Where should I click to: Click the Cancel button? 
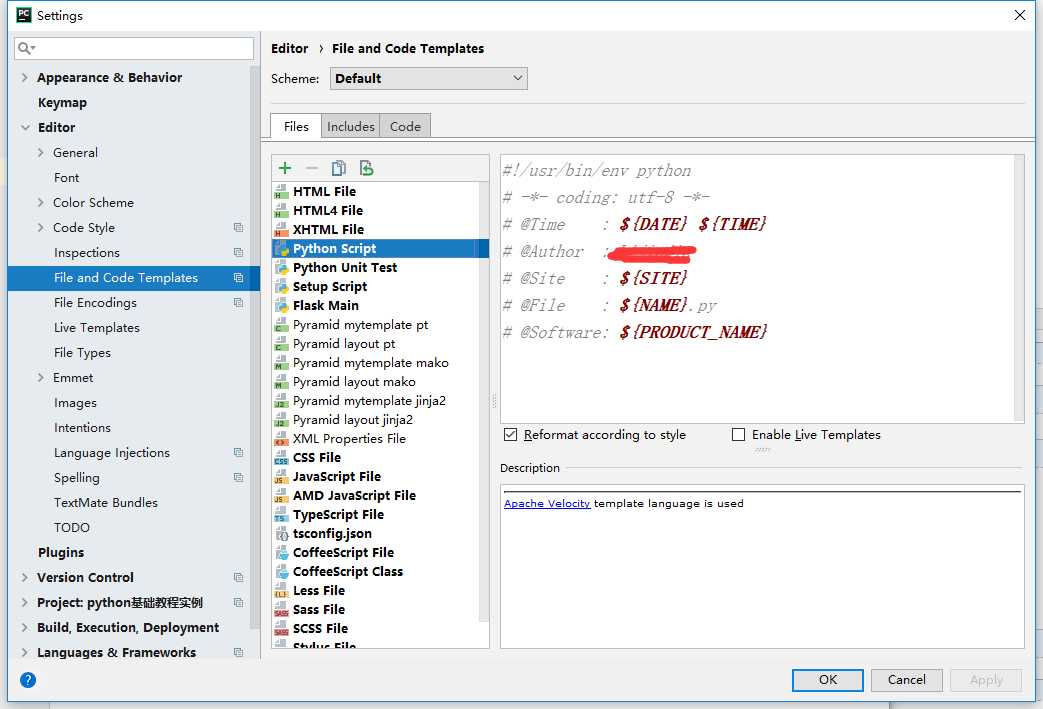pos(907,680)
